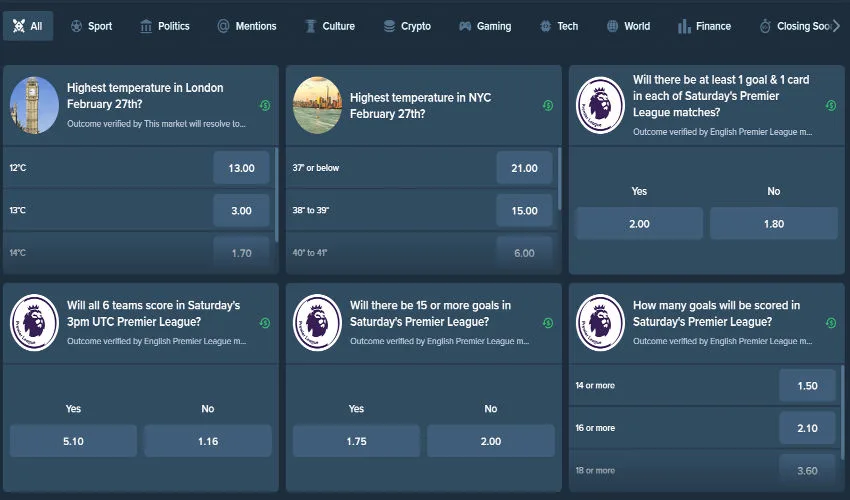Open the Finance tab

(704, 26)
